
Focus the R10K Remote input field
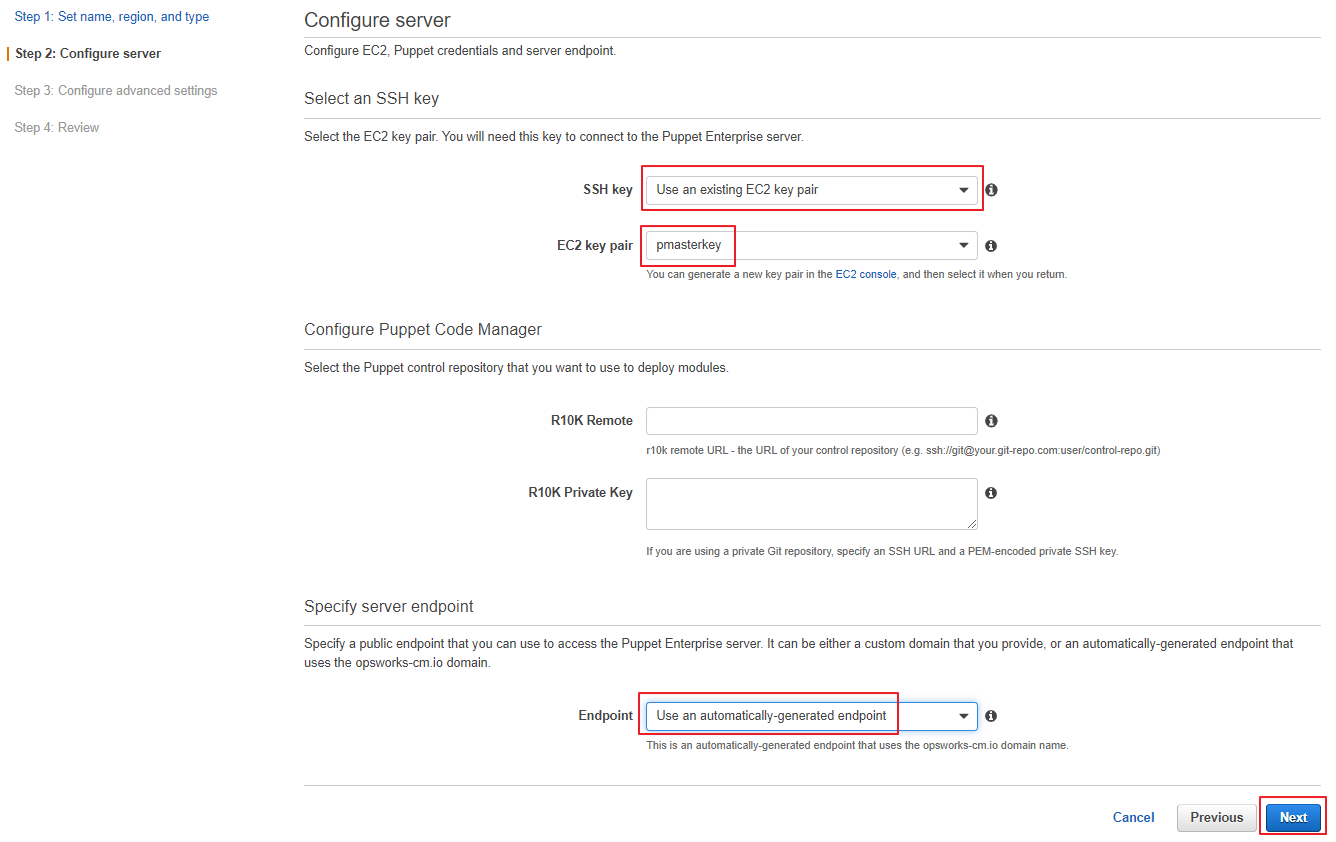[812, 421]
